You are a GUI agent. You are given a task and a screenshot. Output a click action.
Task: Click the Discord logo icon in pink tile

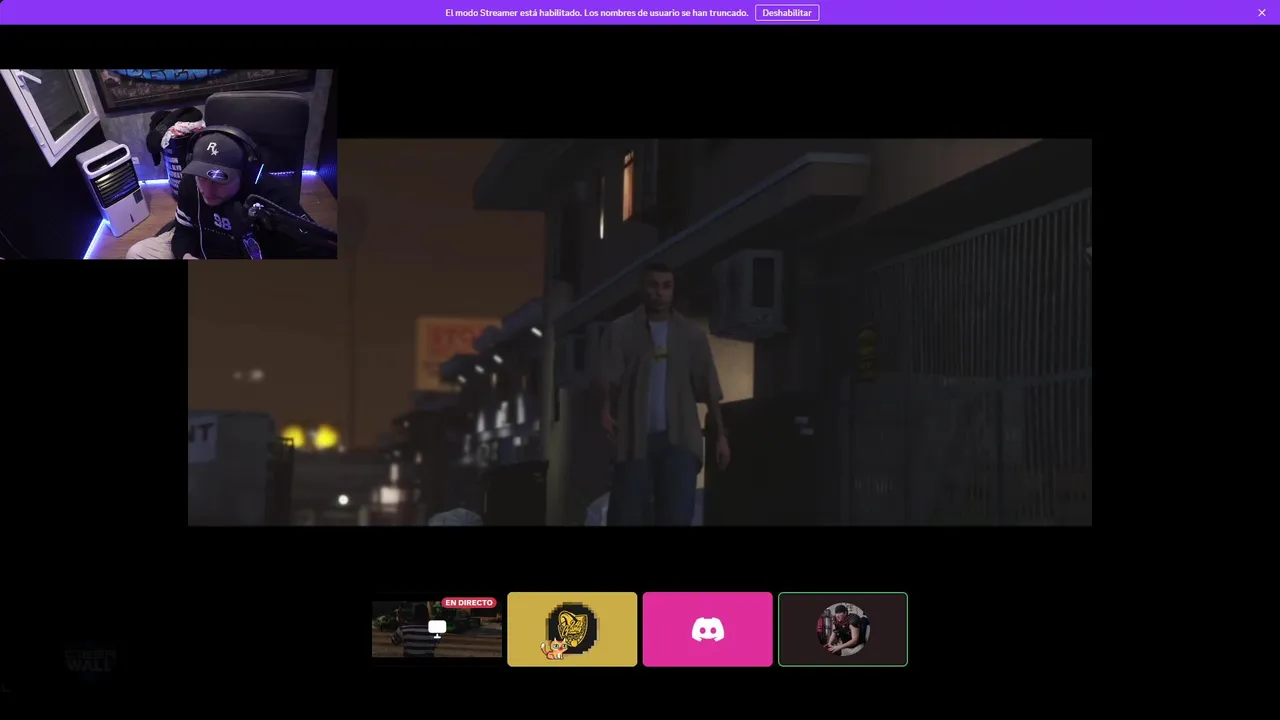point(708,629)
